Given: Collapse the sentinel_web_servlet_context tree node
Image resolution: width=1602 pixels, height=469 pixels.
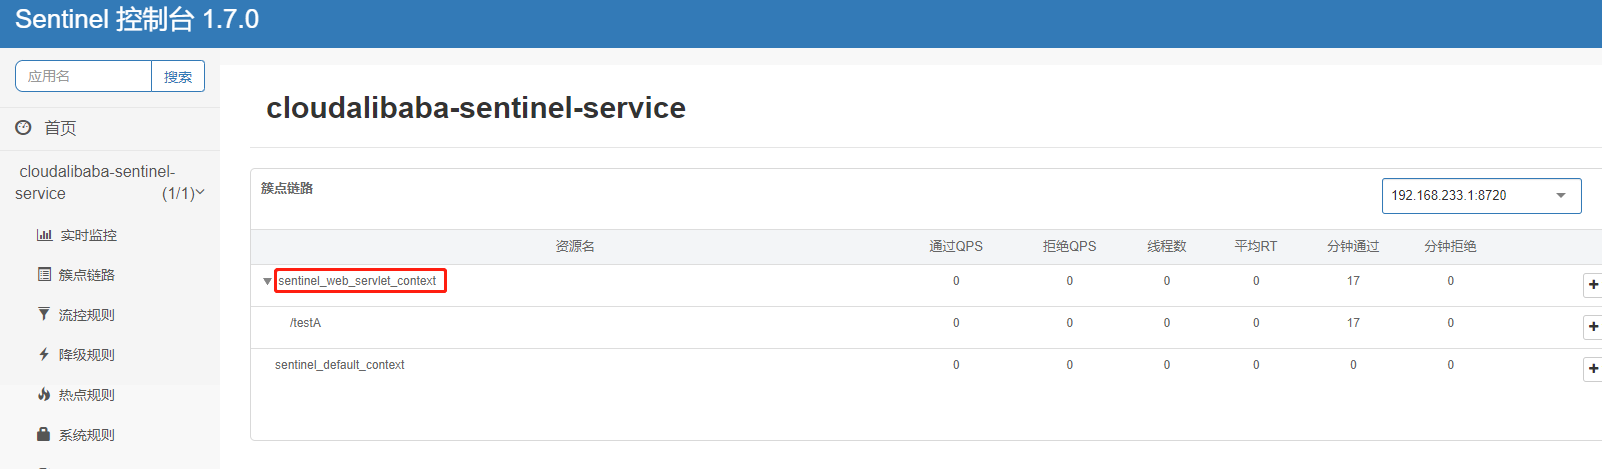Looking at the screenshot, I should [x=267, y=281].
